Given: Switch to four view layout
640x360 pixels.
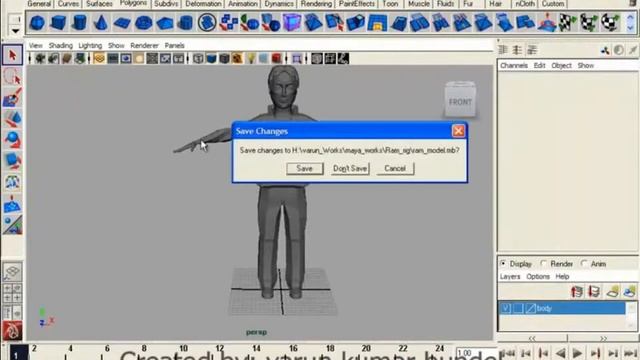Looking at the screenshot, I should coord(12,293).
